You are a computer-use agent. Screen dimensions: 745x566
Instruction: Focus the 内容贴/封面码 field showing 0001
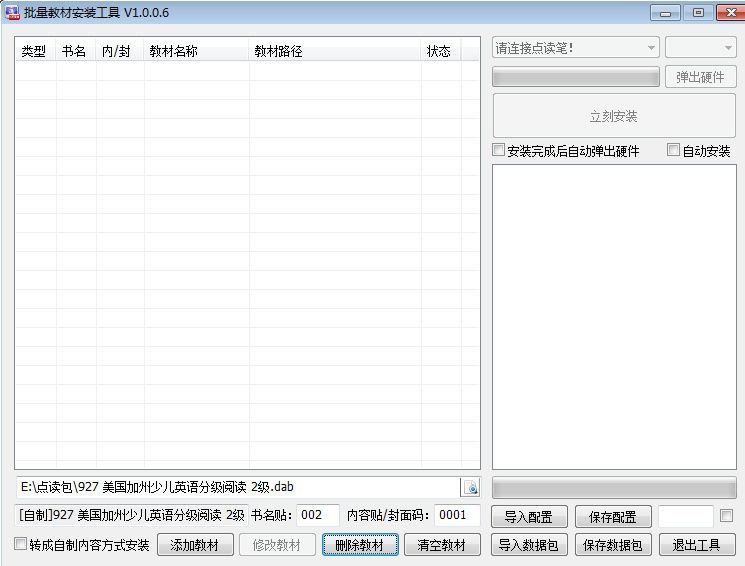coord(457,516)
